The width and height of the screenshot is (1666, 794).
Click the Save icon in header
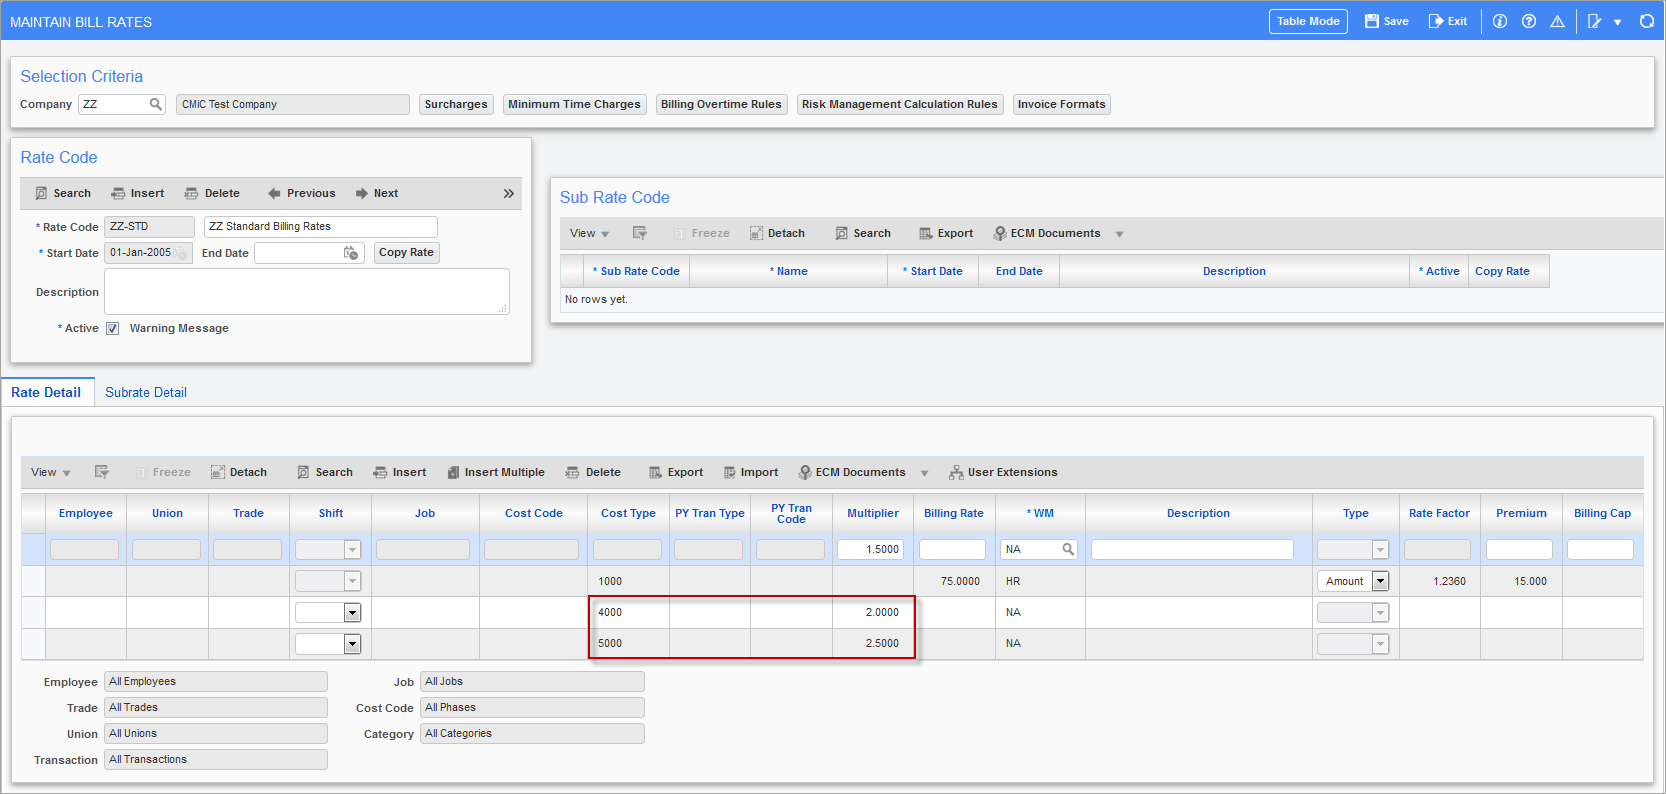(1386, 21)
